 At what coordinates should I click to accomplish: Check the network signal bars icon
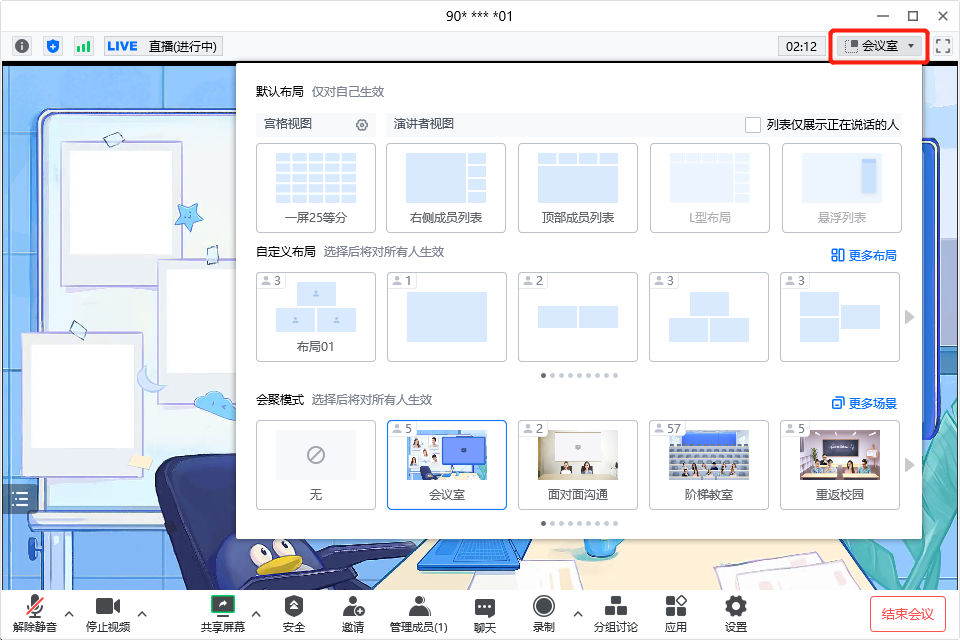(x=83, y=46)
